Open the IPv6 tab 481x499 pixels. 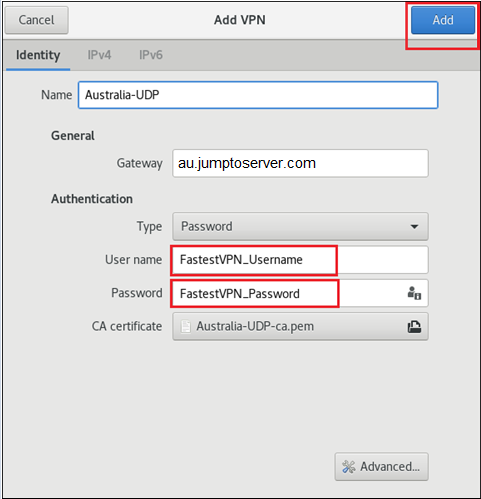point(151,55)
